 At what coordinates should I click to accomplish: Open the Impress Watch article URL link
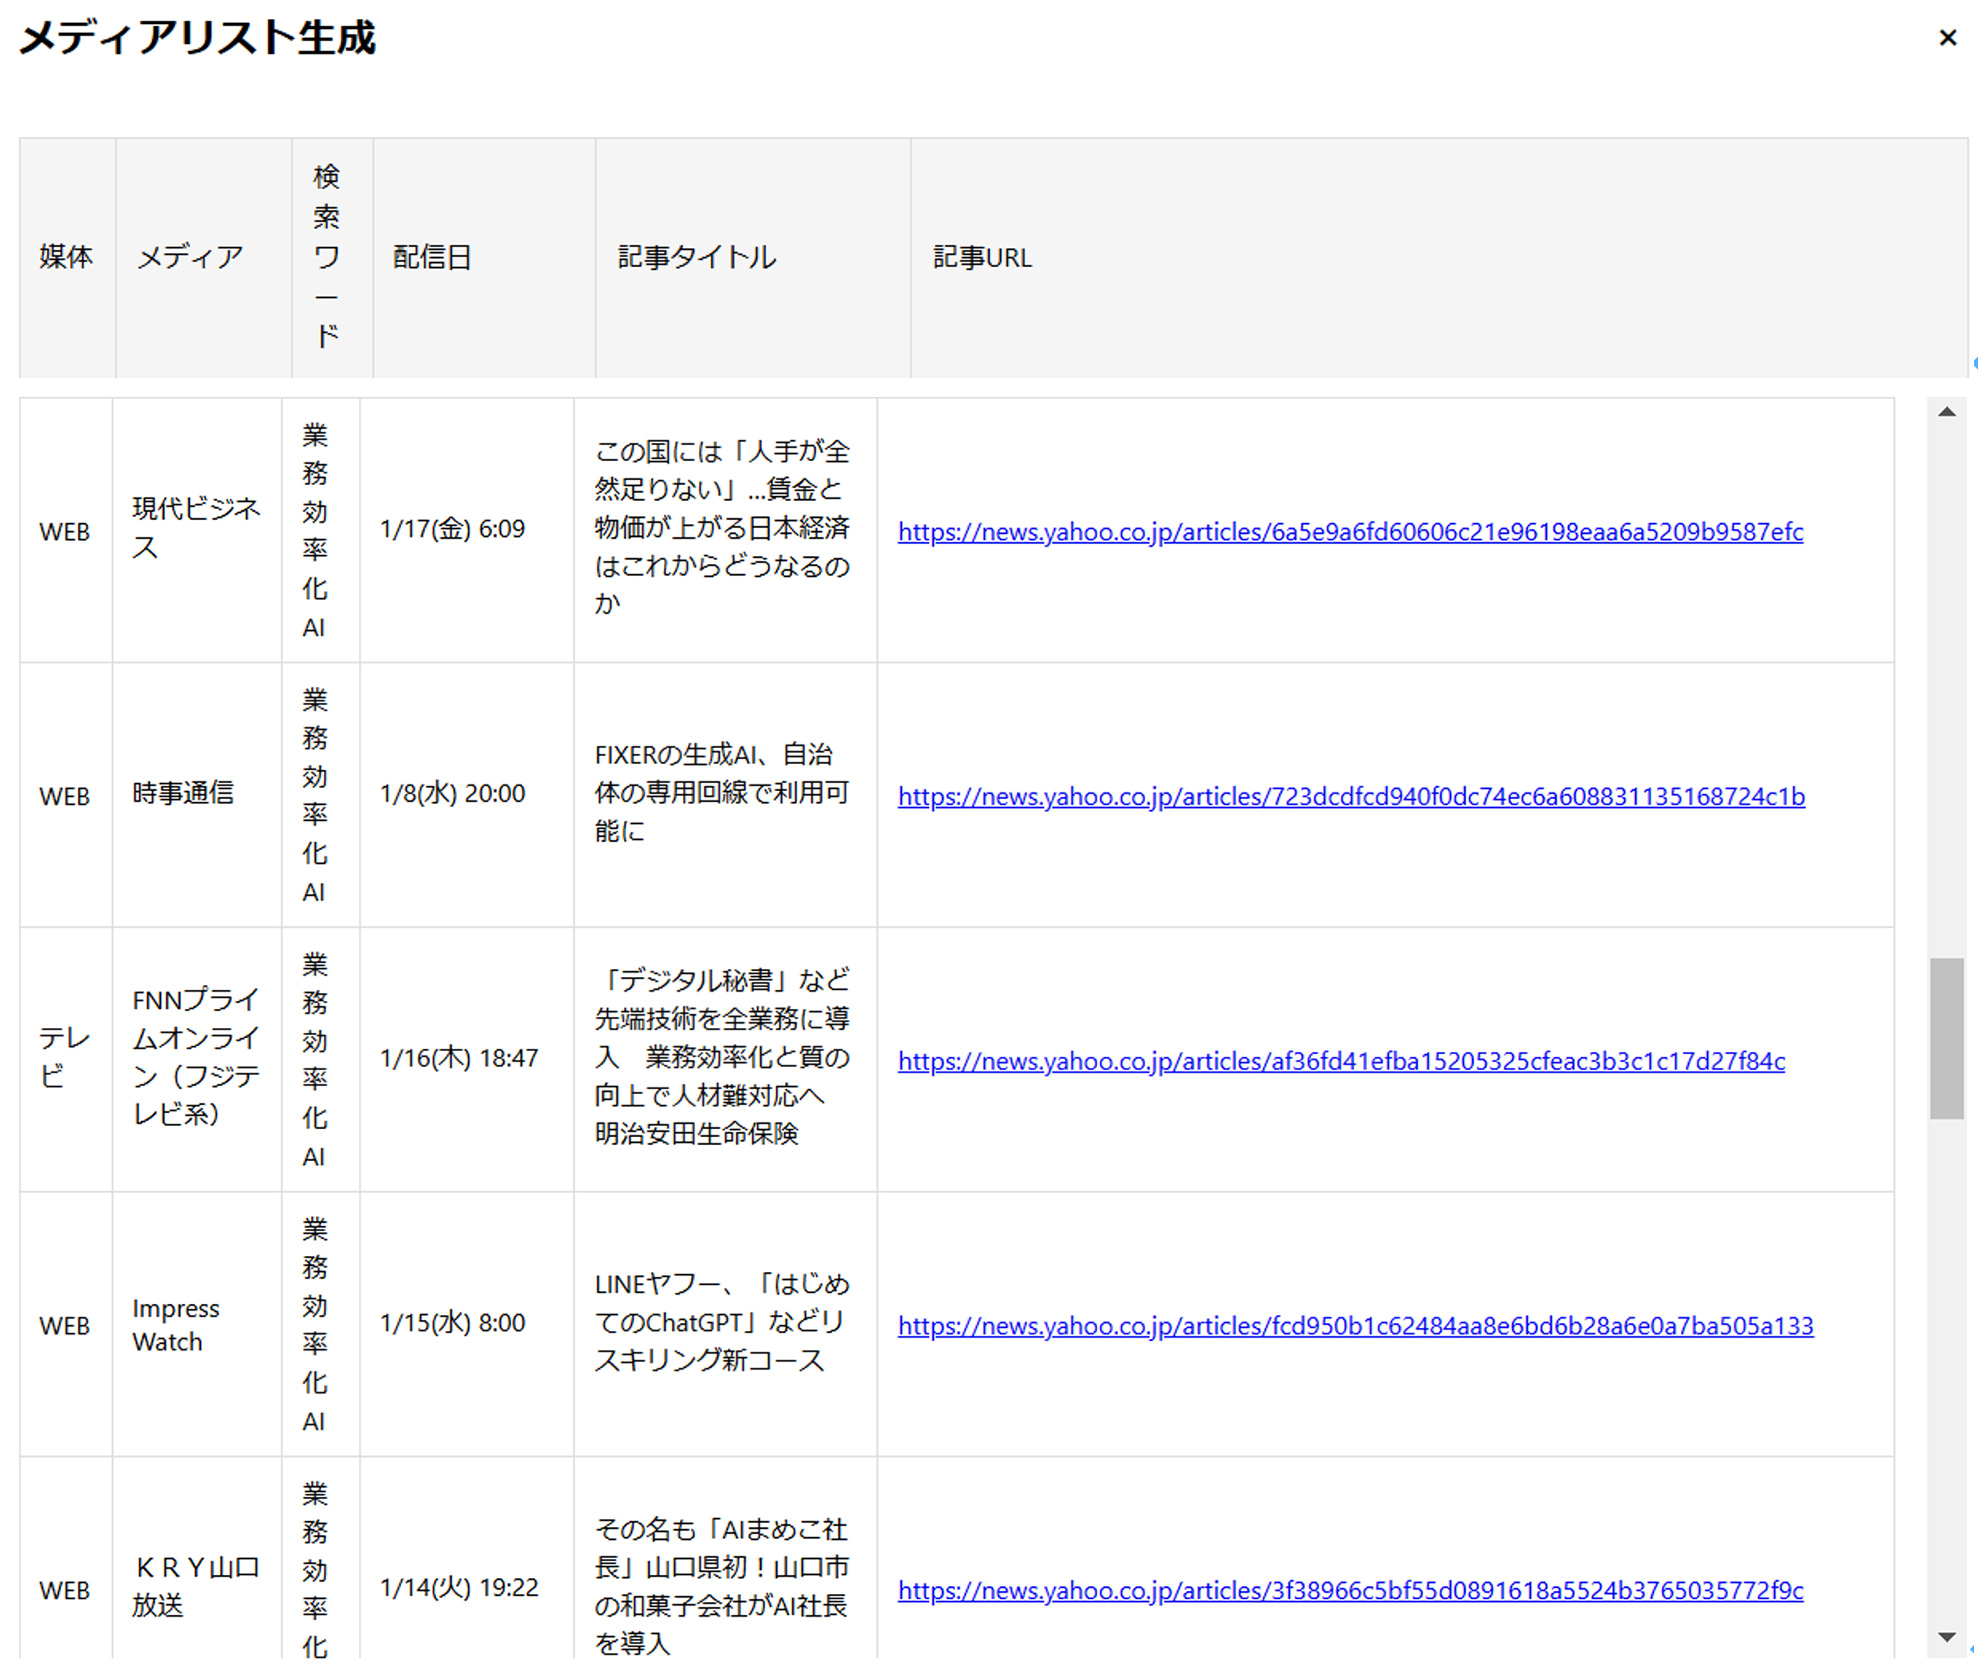point(1355,1325)
